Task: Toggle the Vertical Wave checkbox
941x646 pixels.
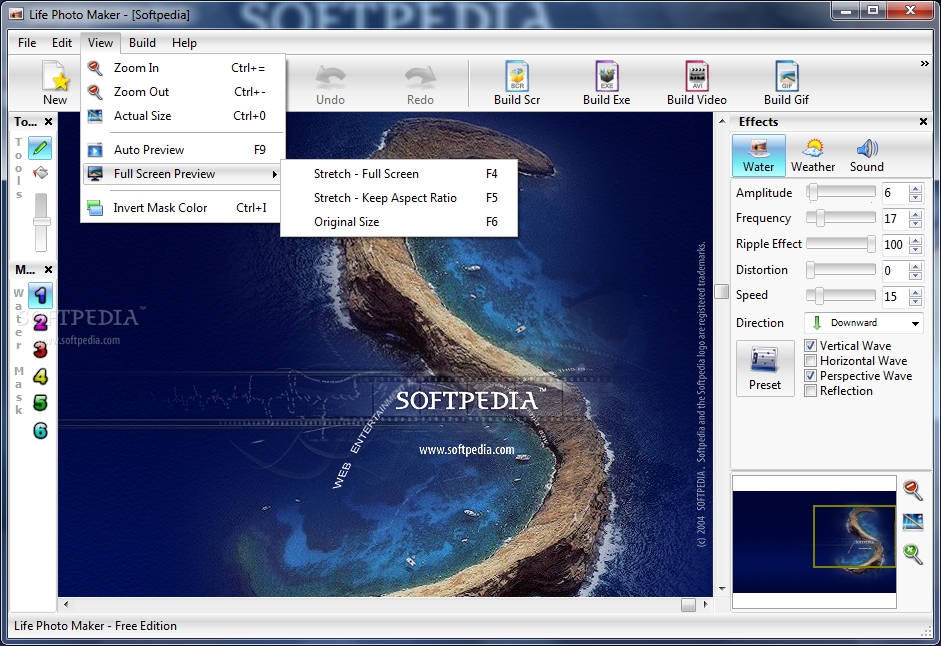Action: tap(810, 346)
